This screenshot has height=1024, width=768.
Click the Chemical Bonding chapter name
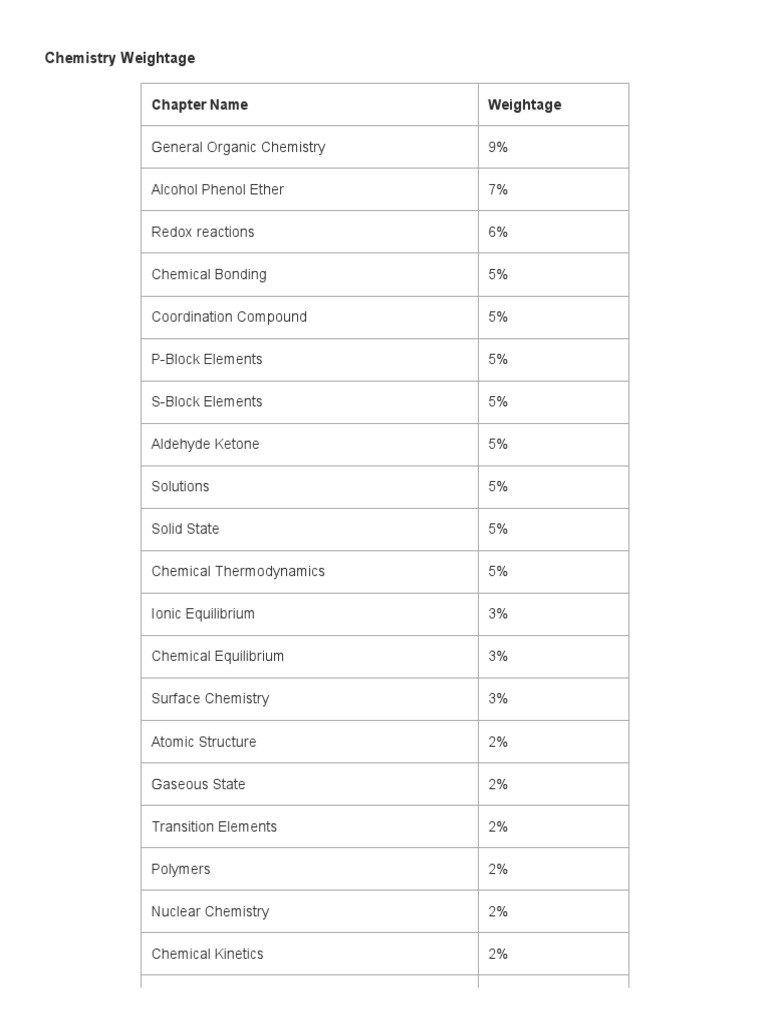(x=209, y=274)
